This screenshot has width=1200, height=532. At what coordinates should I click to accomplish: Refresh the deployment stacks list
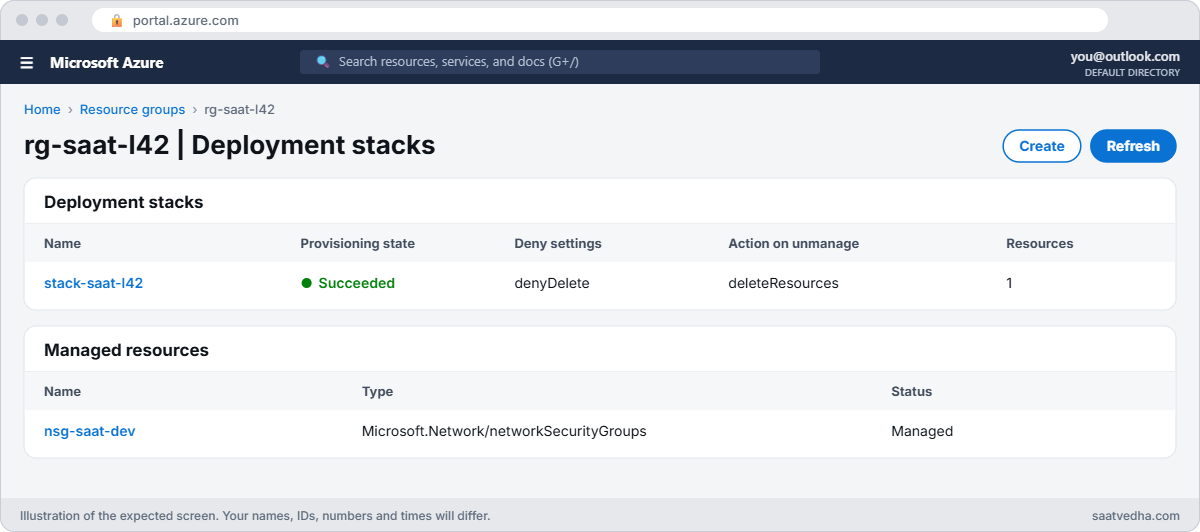pos(1133,146)
